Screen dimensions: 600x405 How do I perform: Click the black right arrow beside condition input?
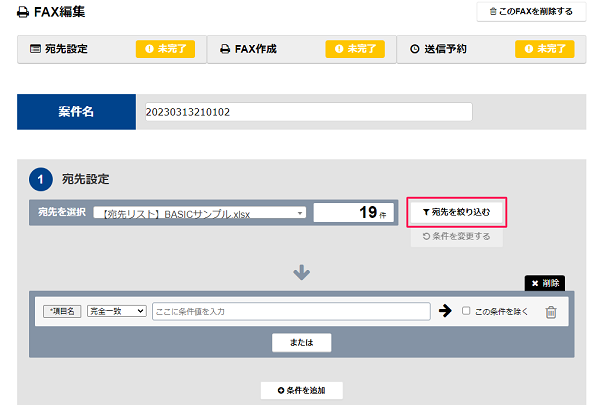pos(445,310)
